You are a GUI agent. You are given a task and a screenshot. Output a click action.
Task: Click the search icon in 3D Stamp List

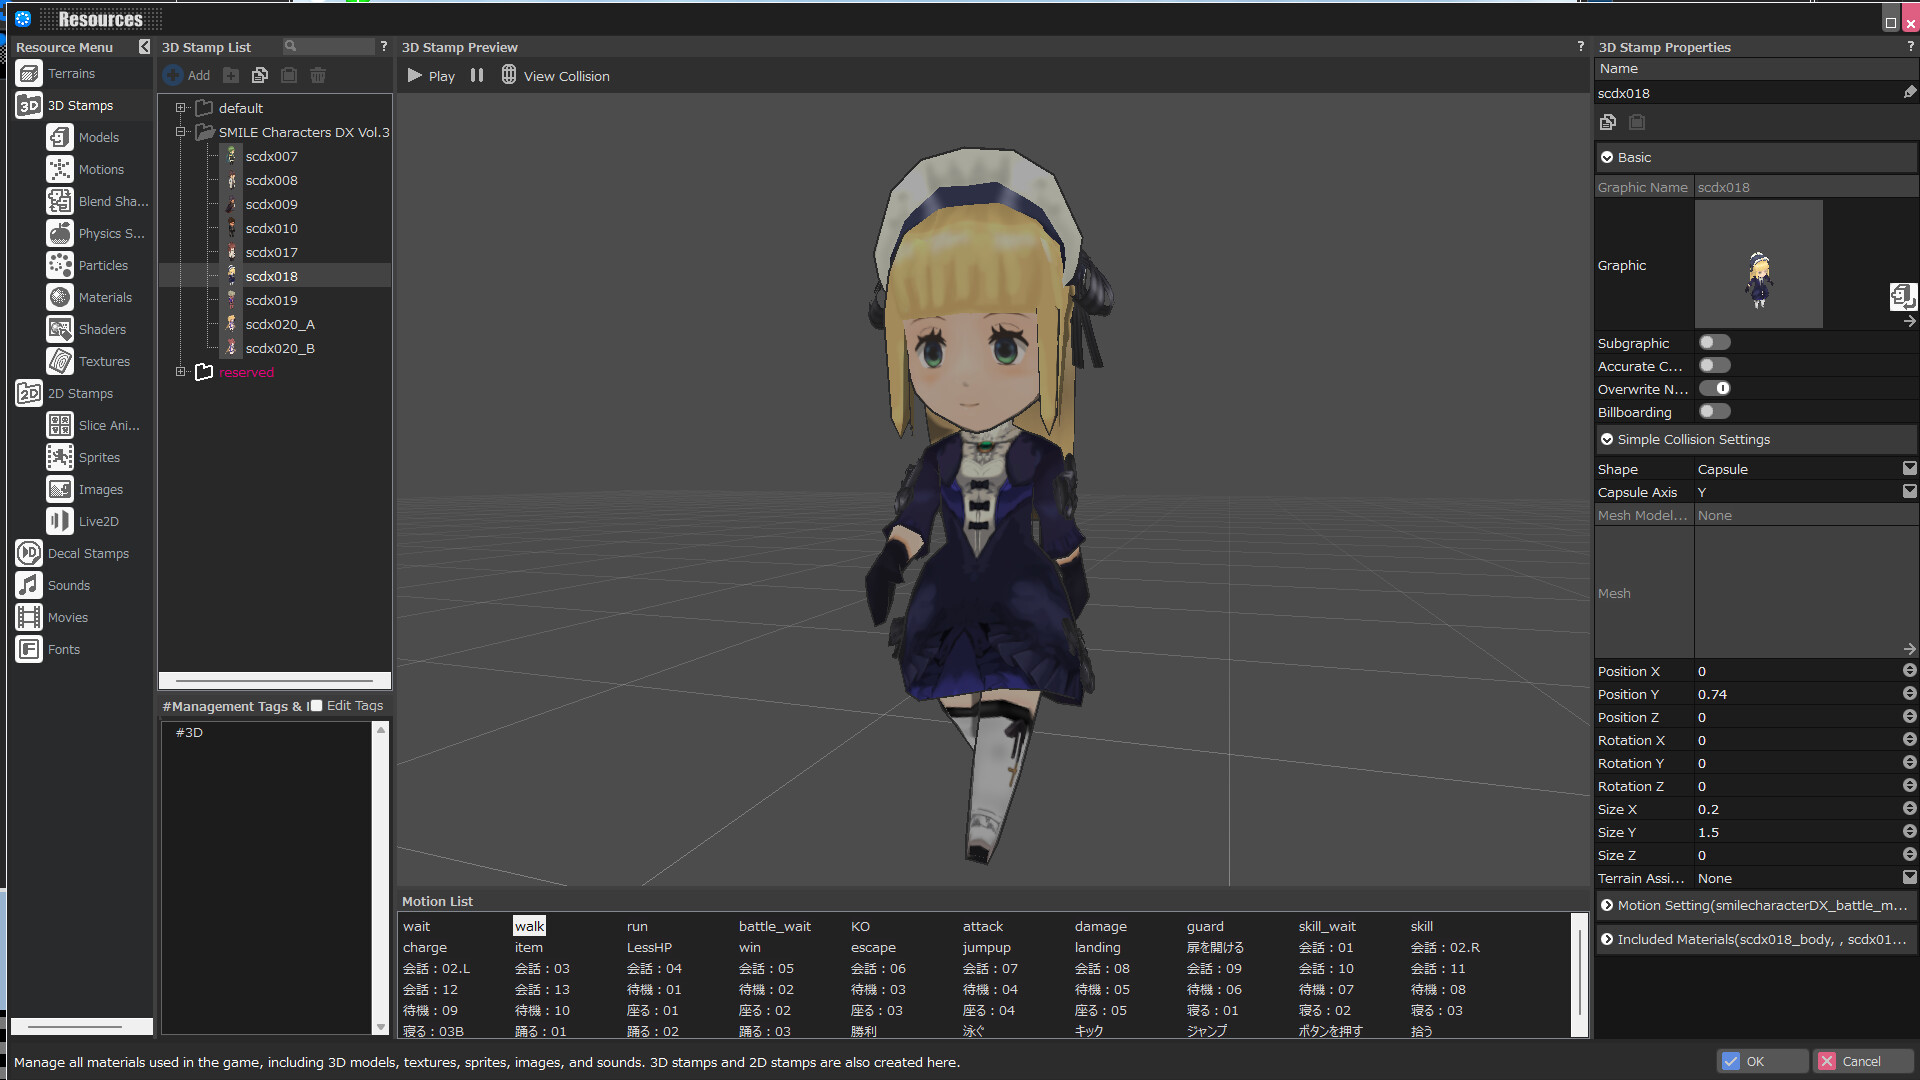point(290,46)
